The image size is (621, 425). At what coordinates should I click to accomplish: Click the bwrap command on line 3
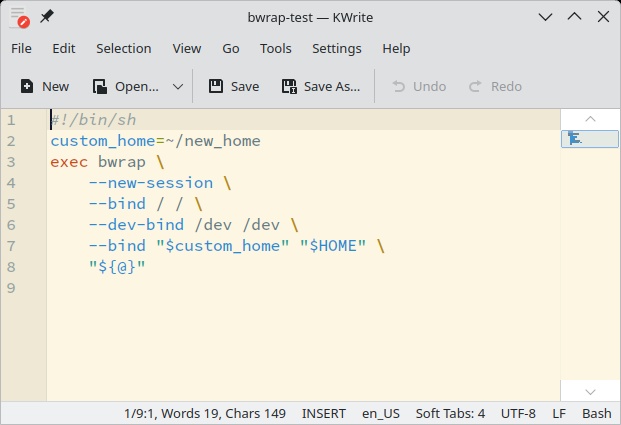(122, 162)
